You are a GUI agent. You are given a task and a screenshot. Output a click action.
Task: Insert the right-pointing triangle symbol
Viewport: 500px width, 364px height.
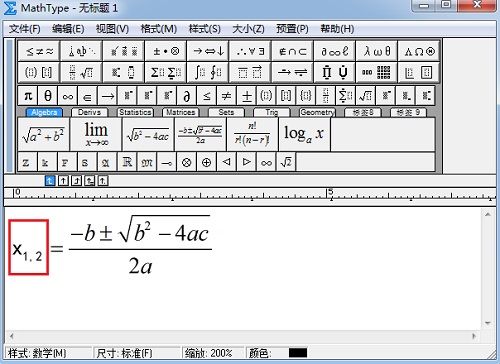(x=246, y=162)
